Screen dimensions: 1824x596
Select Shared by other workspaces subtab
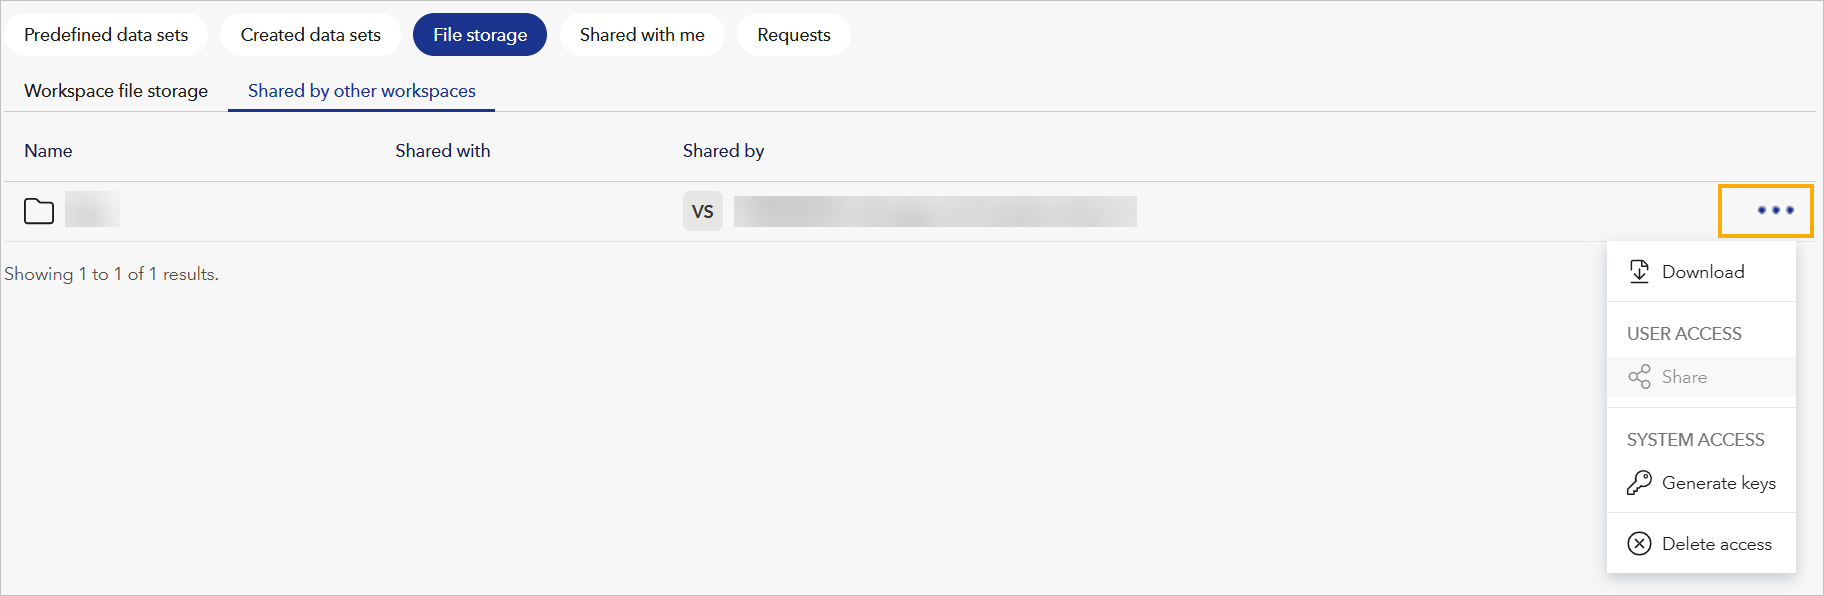click(362, 91)
